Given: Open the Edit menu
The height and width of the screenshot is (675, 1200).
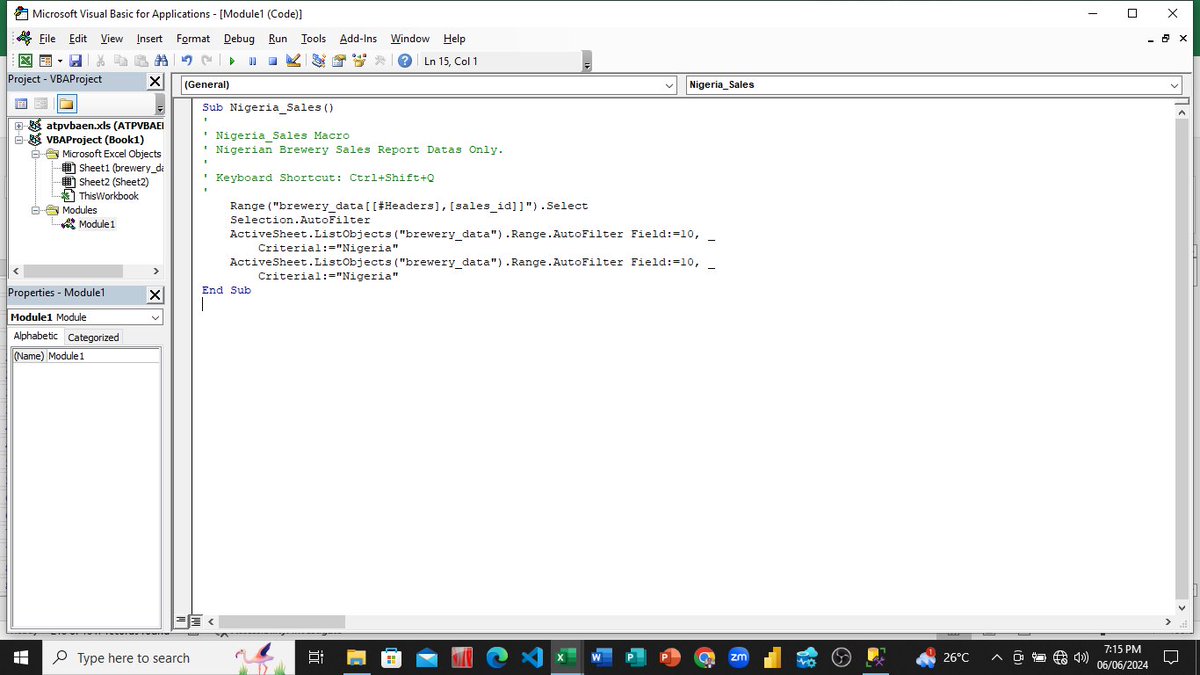Looking at the screenshot, I should (78, 38).
